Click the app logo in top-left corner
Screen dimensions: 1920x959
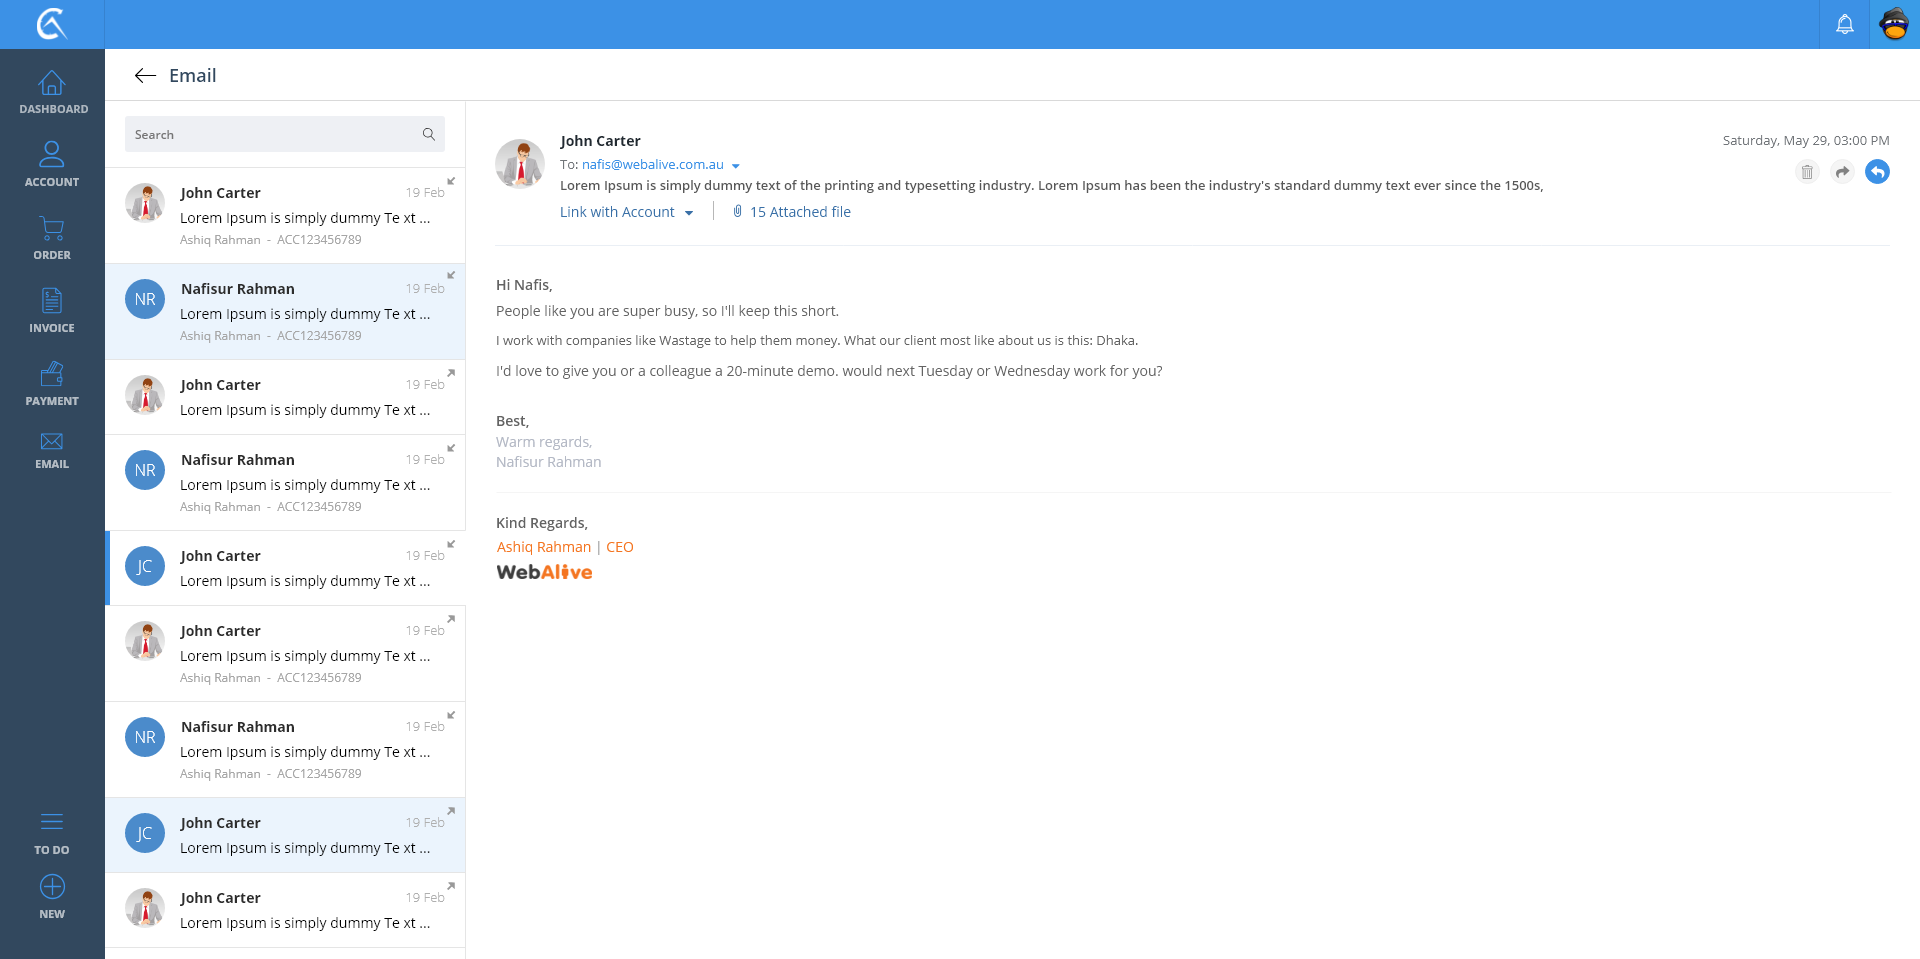(x=52, y=24)
